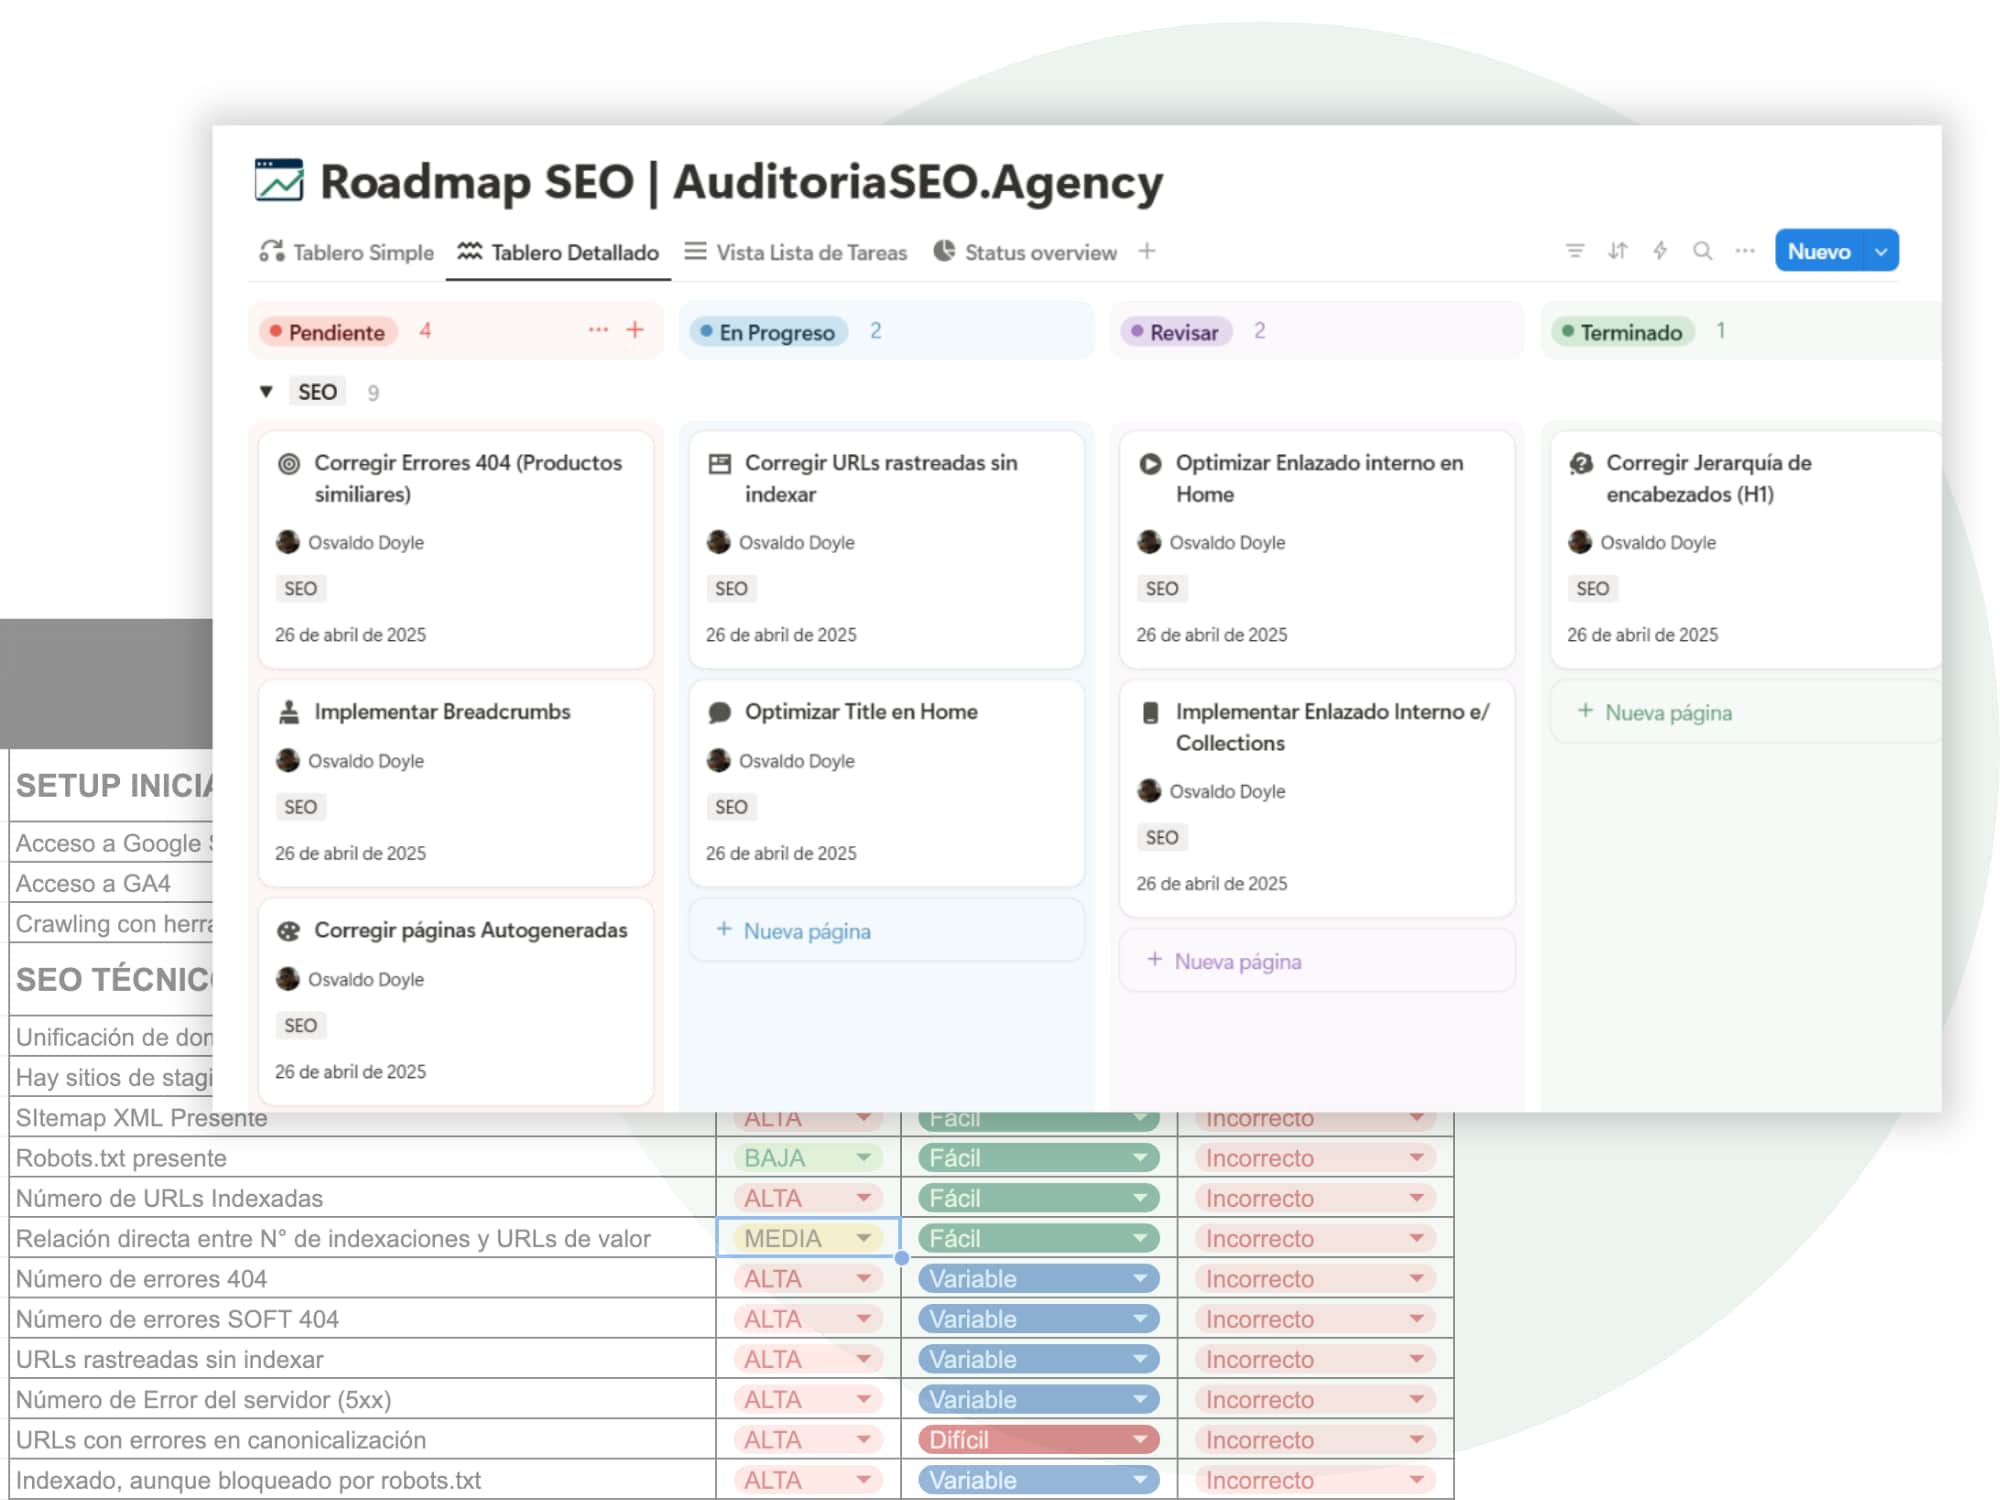This screenshot has width=2000, height=1500.
Task: Open MEDIA priority dropdown in selected cell
Action: [863, 1238]
